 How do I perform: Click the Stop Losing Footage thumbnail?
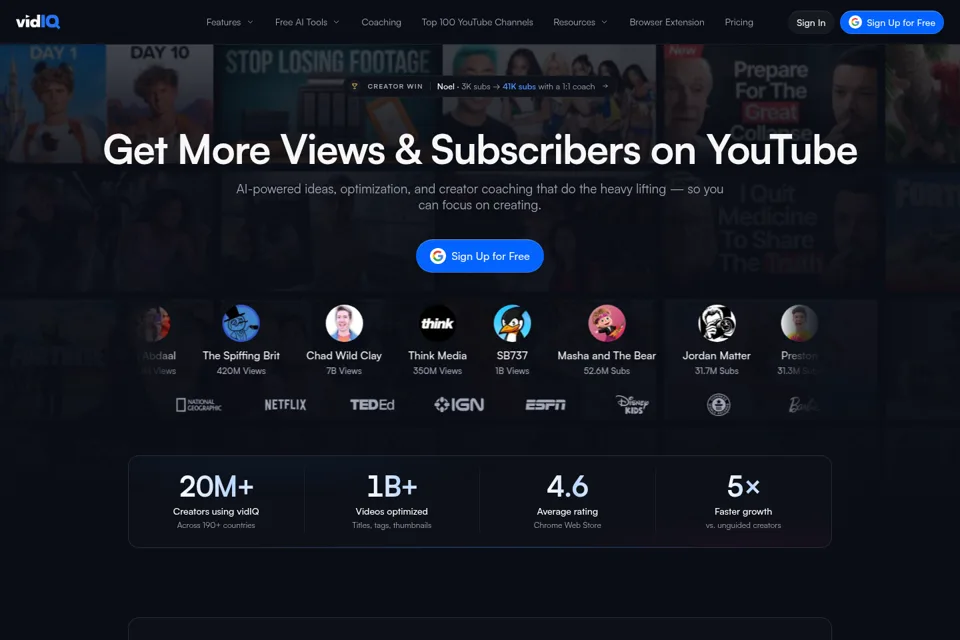(328, 104)
